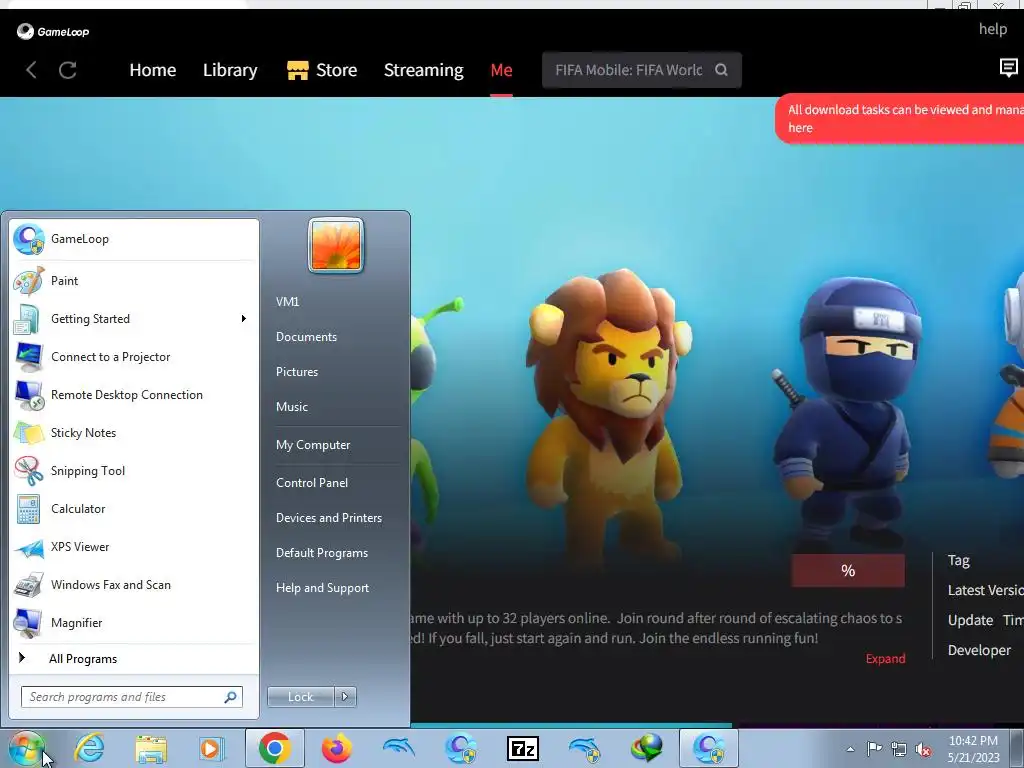Switch to Google Chrome on taskbar
The image size is (1024, 768).
tap(275, 748)
